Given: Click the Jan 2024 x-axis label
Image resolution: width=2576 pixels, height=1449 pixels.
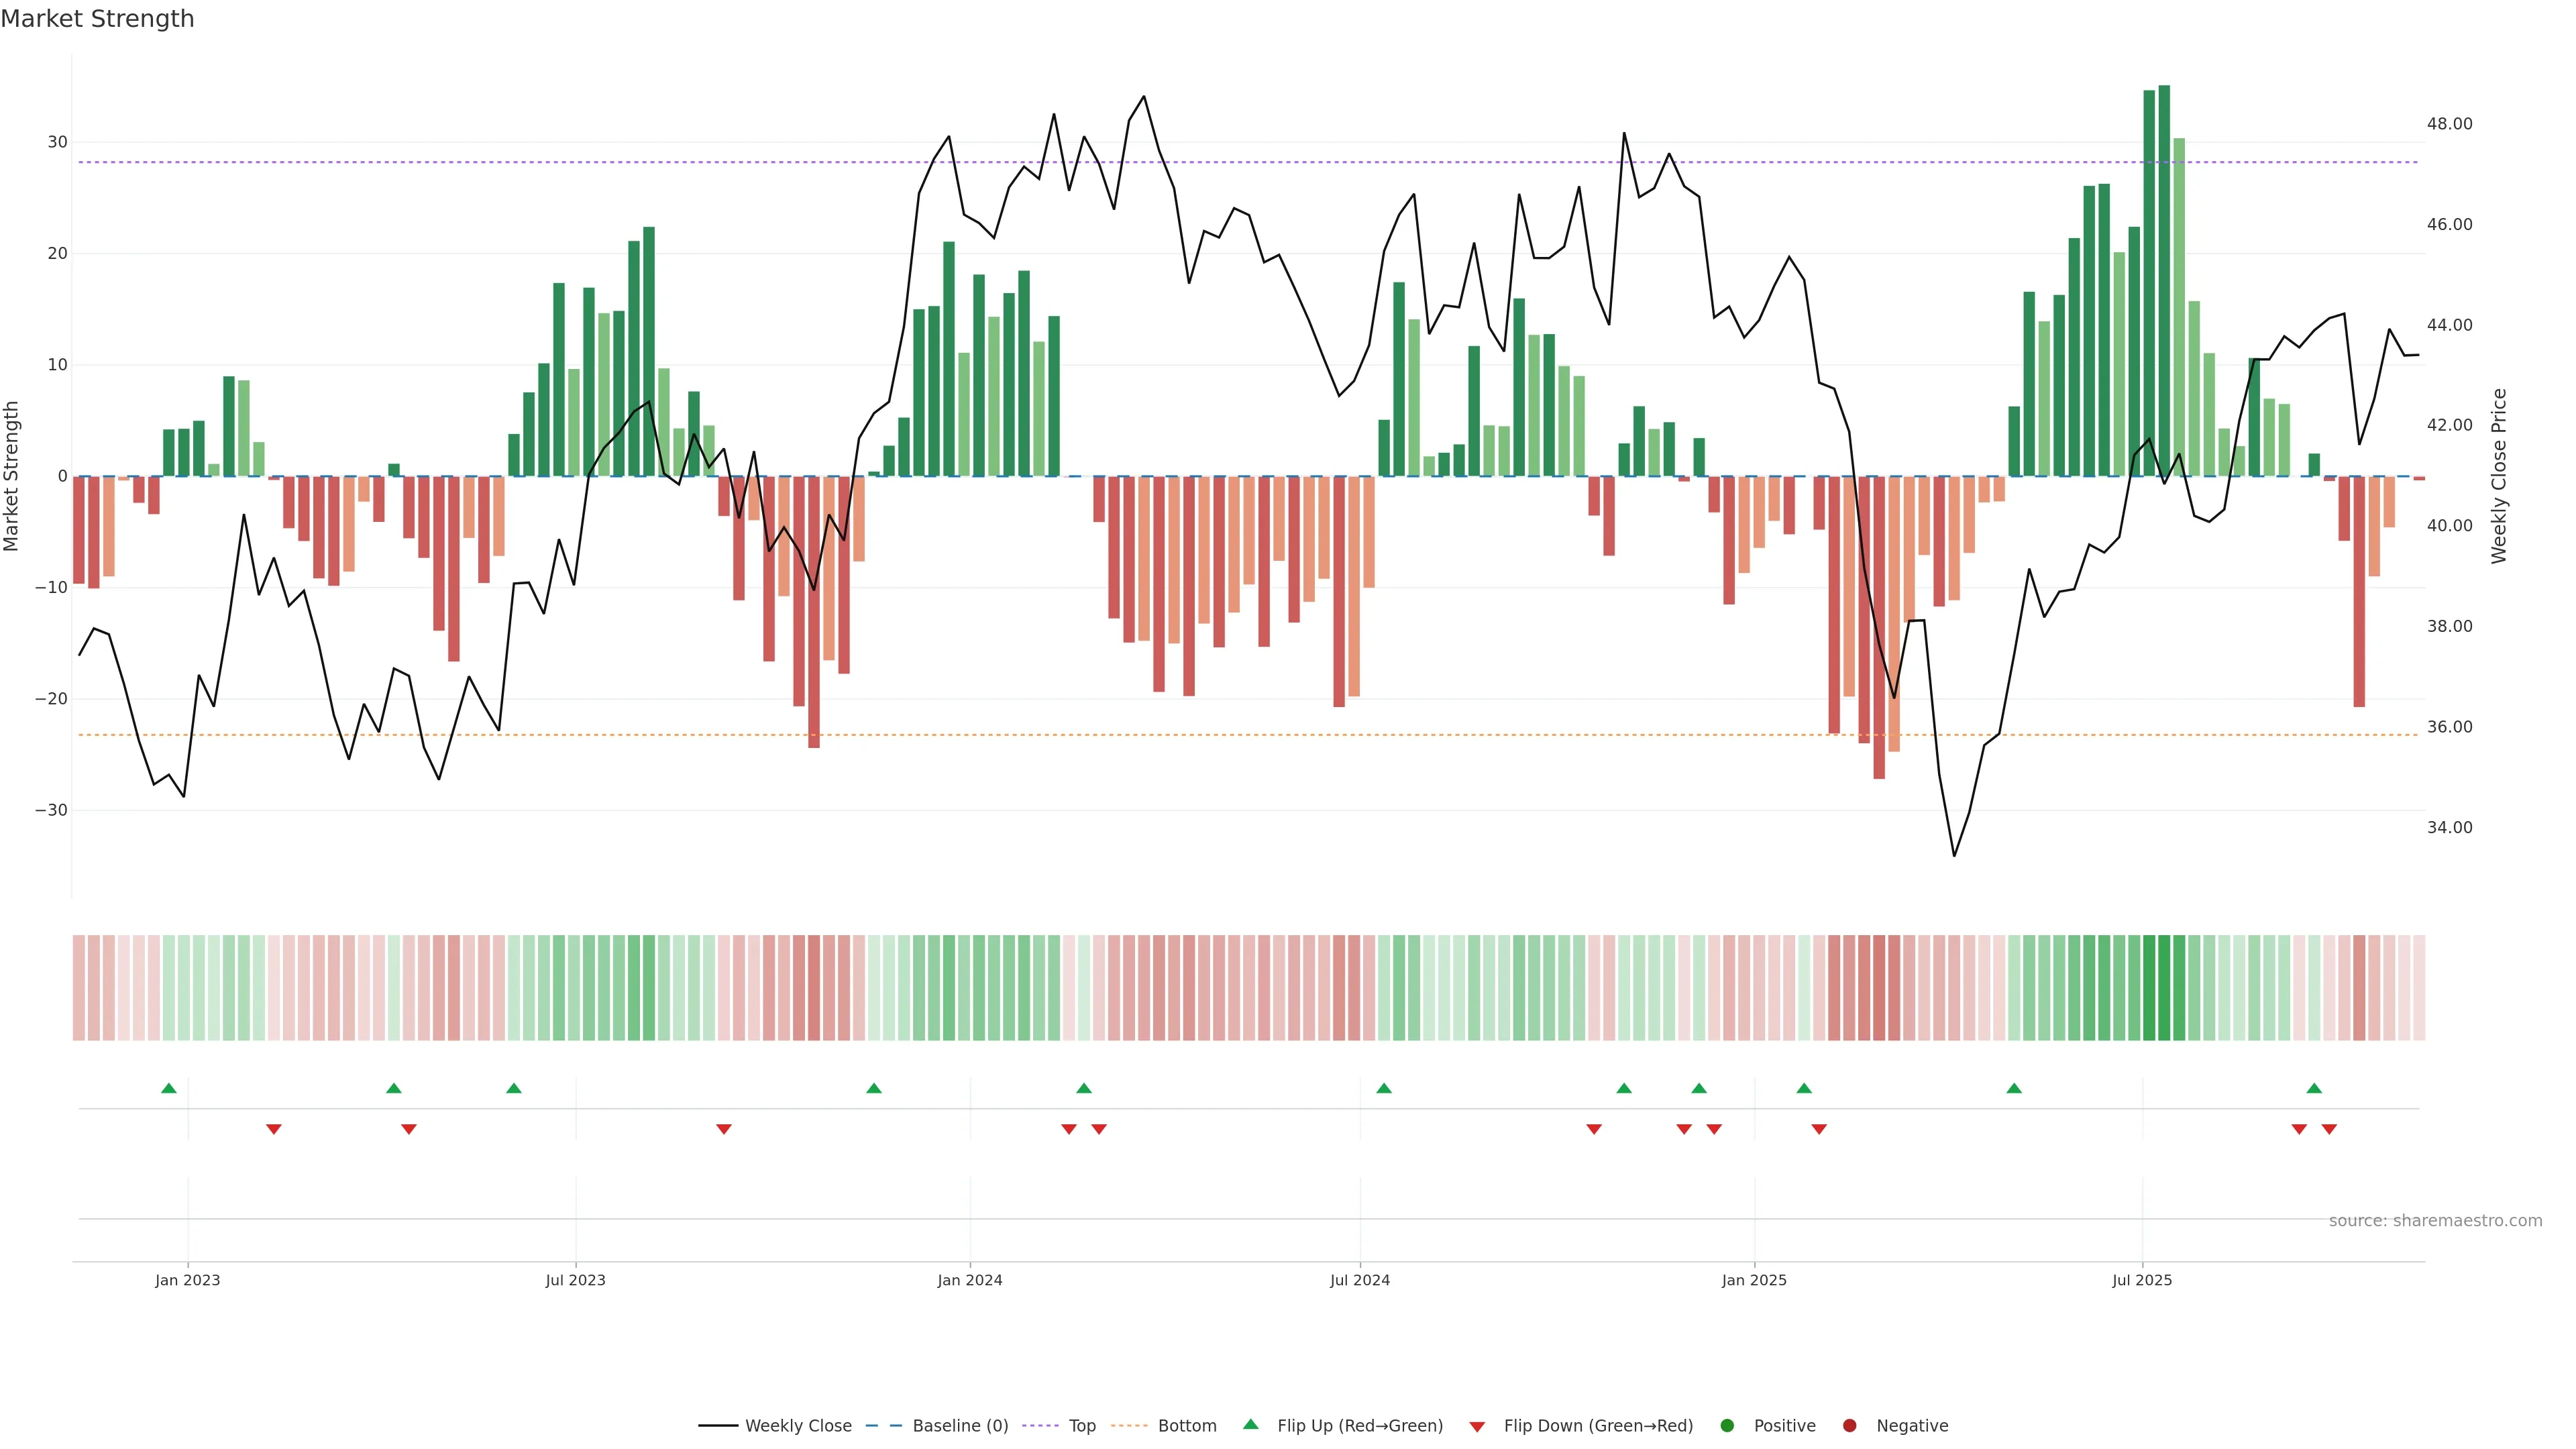Looking at the screenshot, I should [x=969, y=1280].
